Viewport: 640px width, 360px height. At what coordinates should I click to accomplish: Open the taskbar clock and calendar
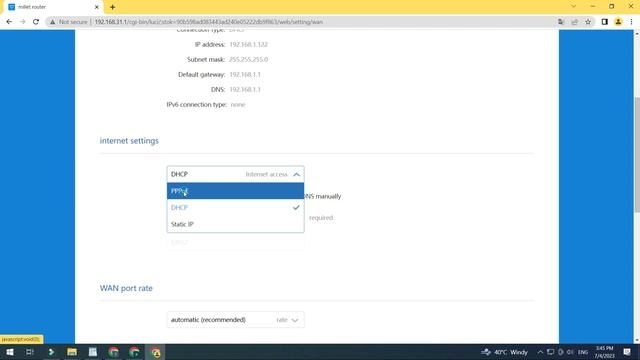(x=604, y=352)
